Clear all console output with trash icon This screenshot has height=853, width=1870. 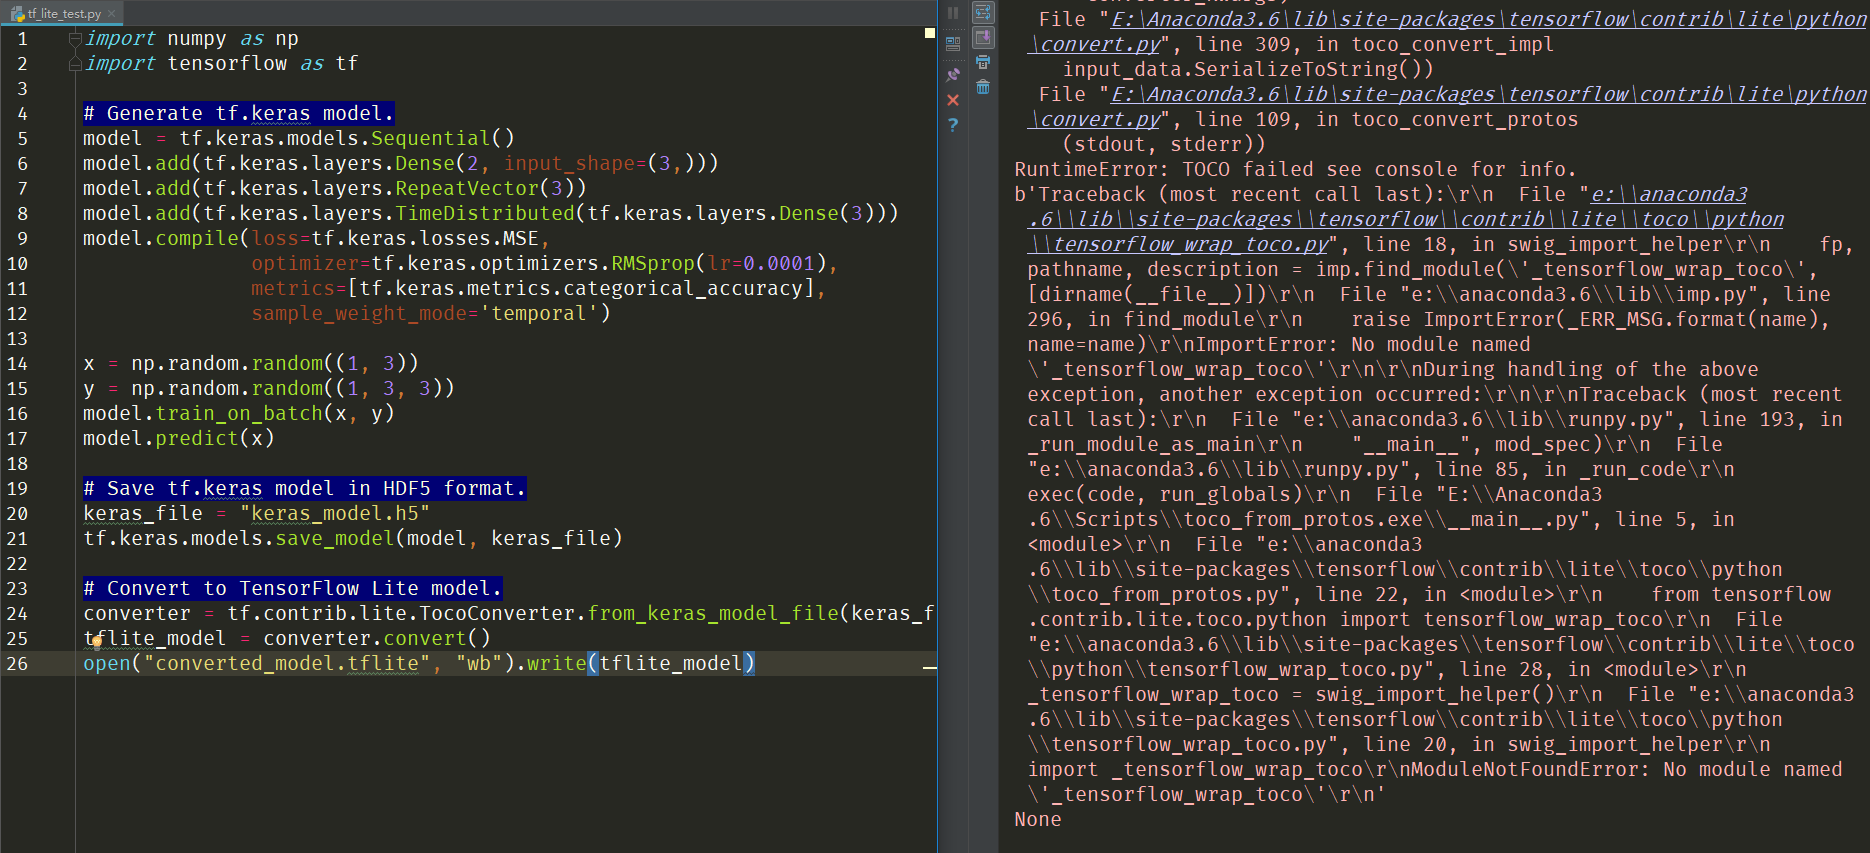click(983, 87)
